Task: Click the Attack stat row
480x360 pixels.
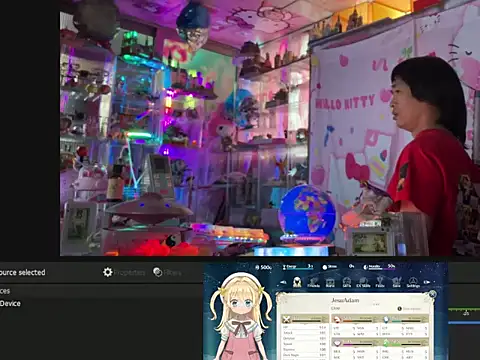Action: [304, 333]
